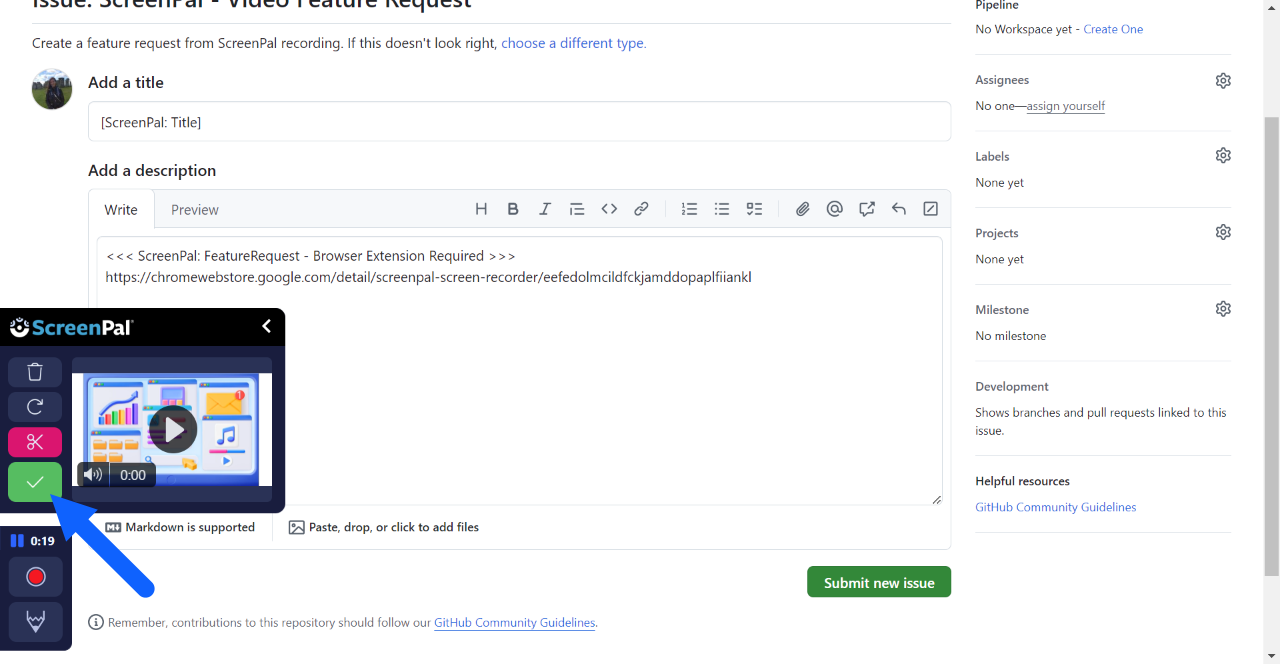The image size is (1280, 664).
Task: Mention a user with @ icon
Action: click(834, 209)
